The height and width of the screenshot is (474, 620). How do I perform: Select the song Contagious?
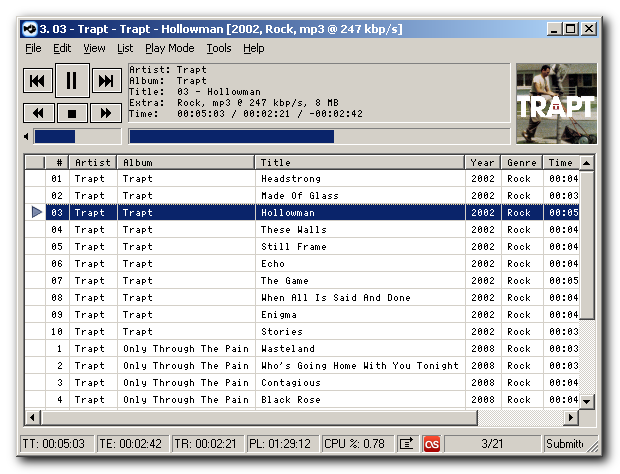[x=302, y=383]
